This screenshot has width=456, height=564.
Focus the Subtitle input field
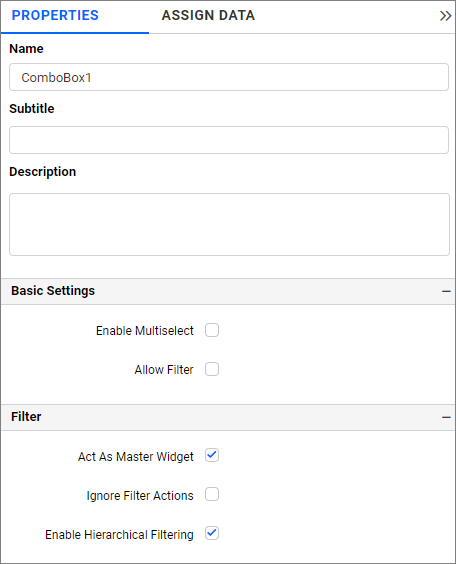pos(229,140)
